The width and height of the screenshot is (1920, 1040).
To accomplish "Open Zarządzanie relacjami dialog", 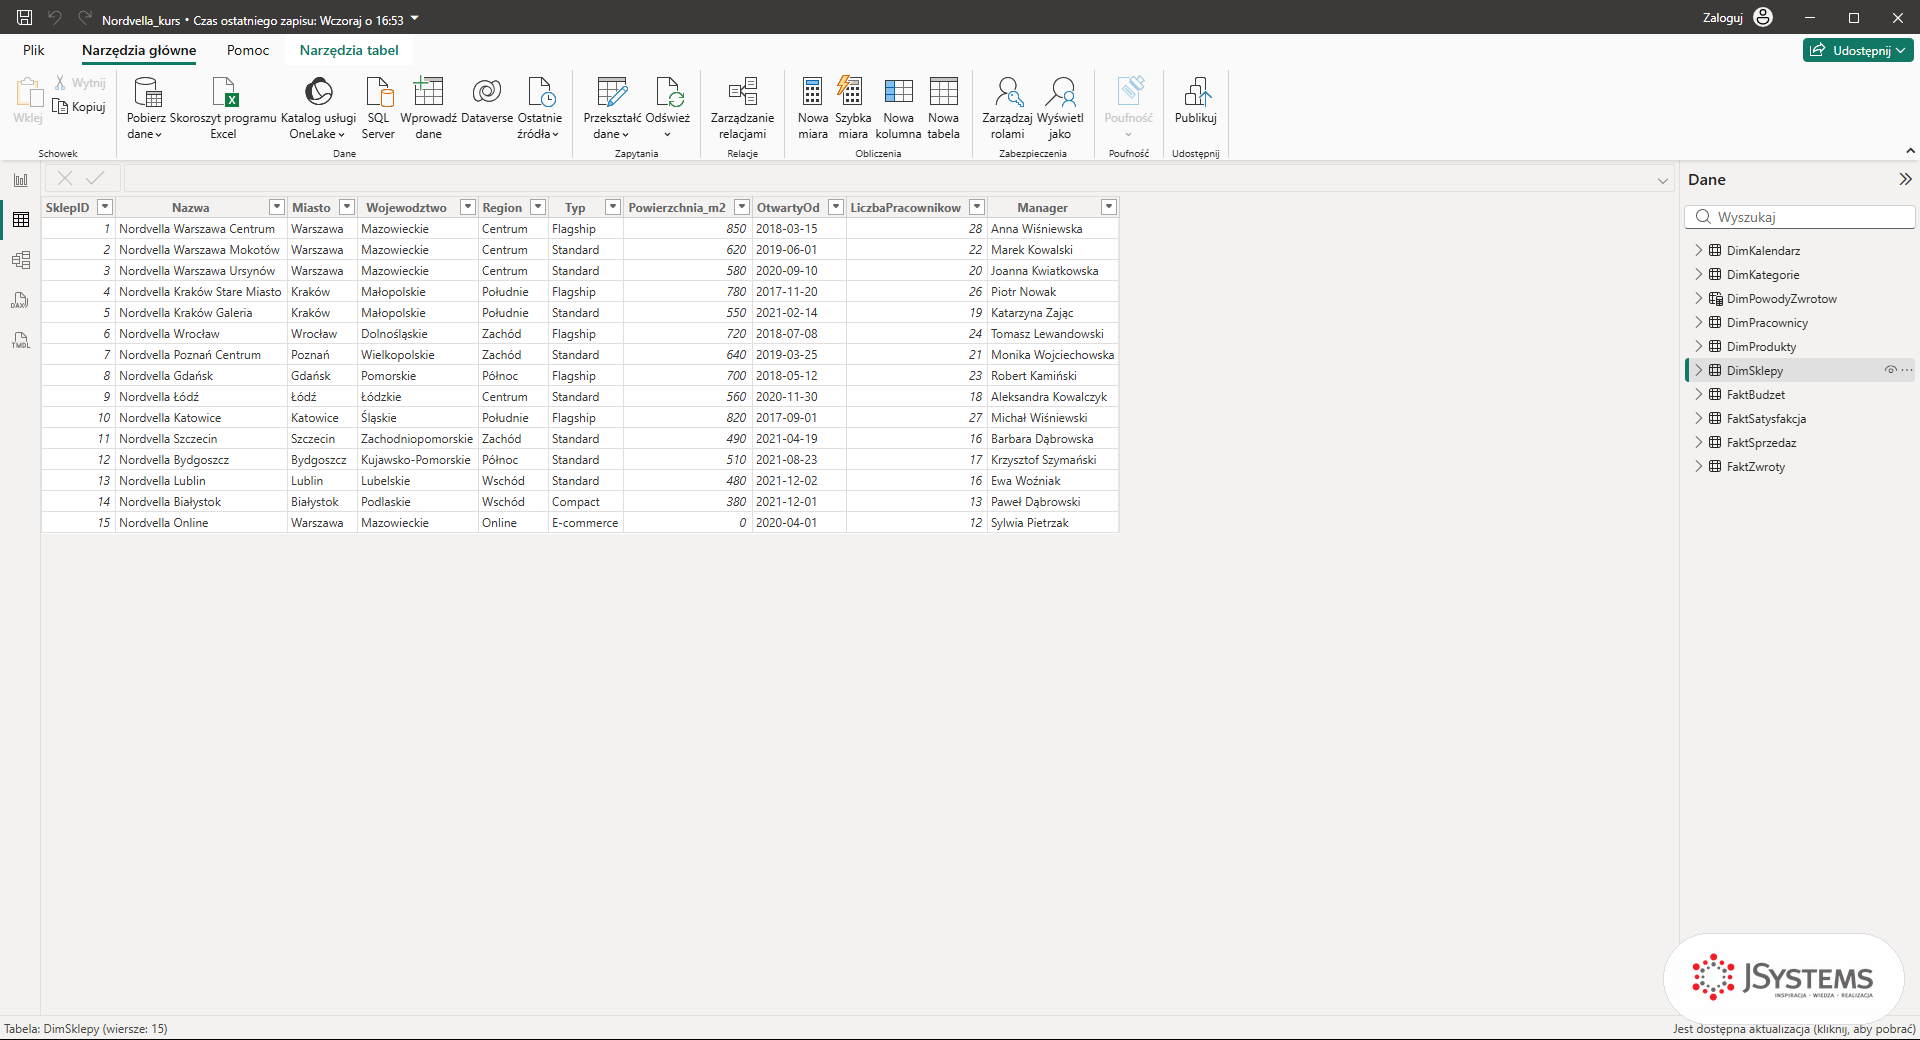I will point(742,108).
